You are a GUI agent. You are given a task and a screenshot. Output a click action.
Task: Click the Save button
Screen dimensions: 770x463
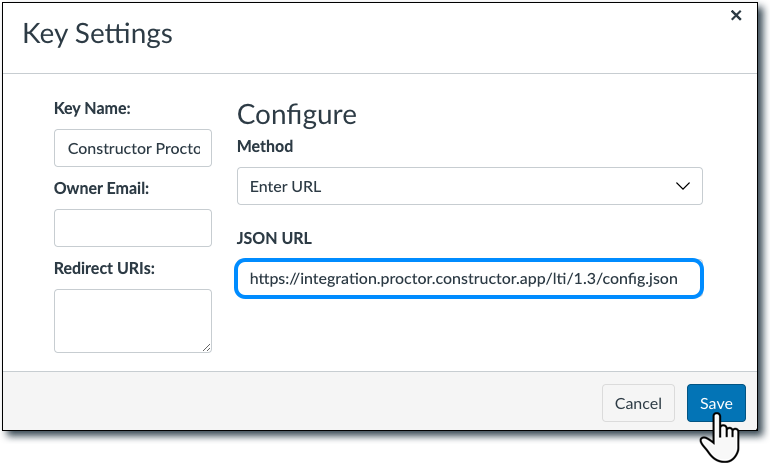(x=716, y=403)
